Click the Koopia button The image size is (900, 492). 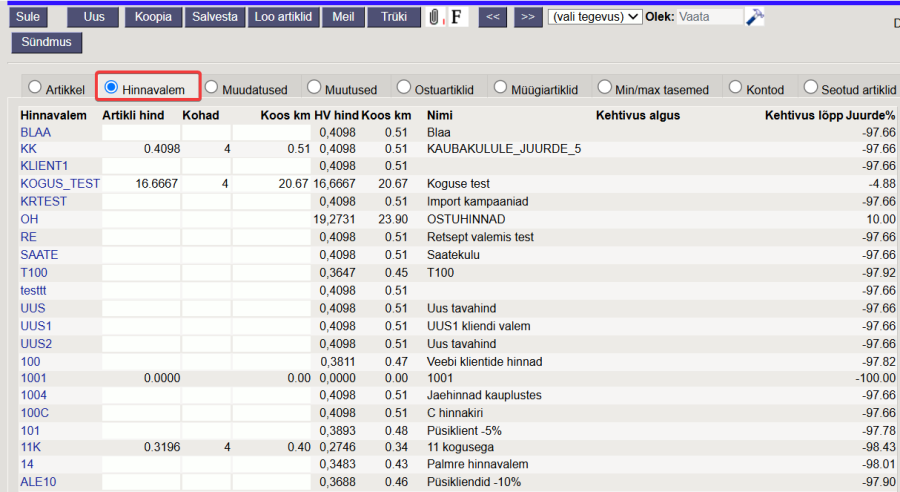[x=153, y=17]
